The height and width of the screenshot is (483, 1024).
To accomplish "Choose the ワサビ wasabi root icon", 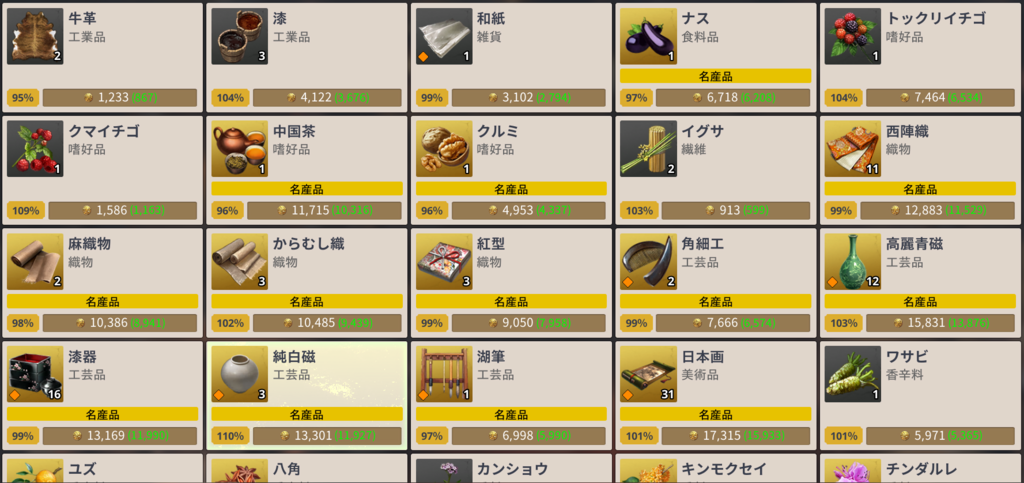I will click(x=853, y=374).
